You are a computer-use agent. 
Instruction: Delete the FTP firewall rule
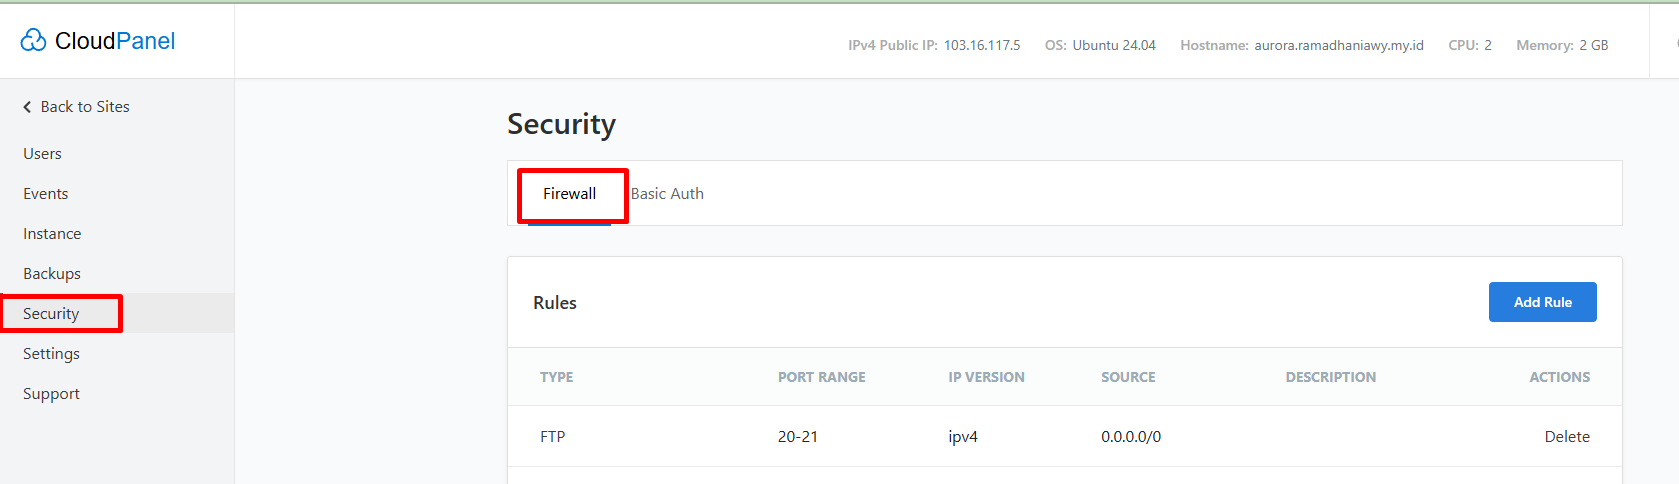(x=1567, y=437)
